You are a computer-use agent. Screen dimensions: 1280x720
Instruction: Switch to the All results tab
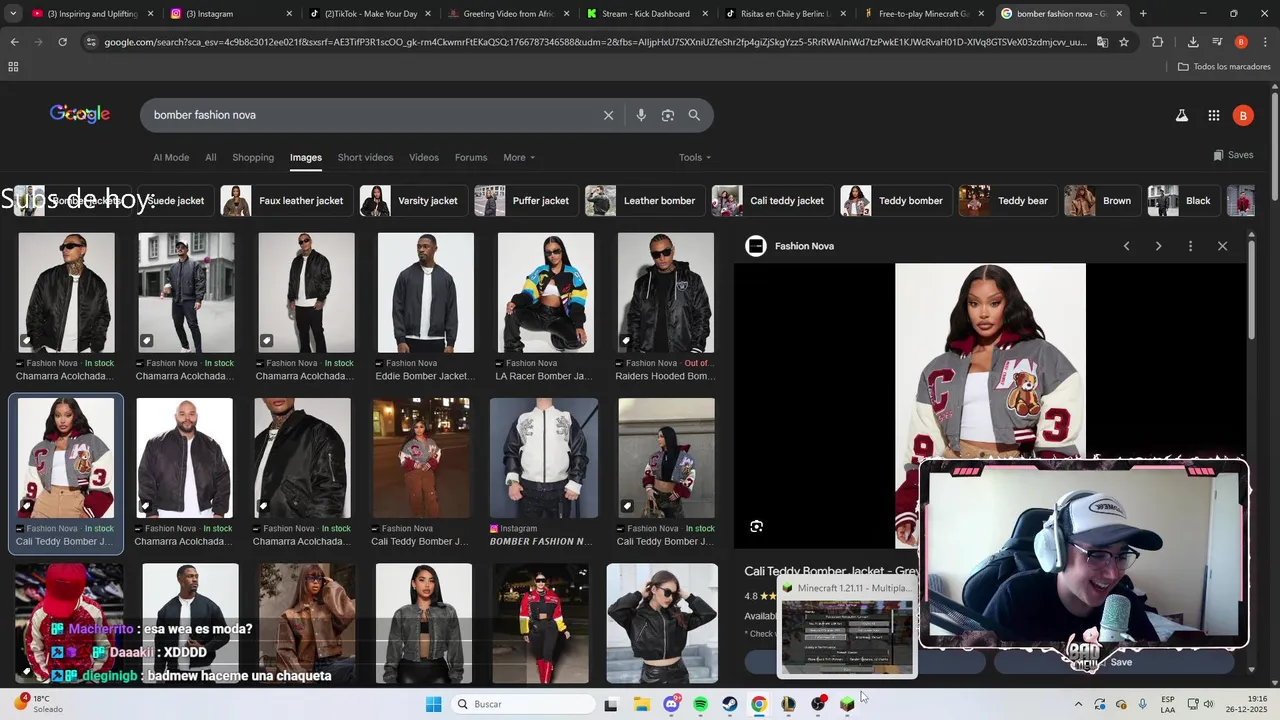(211, 157)
